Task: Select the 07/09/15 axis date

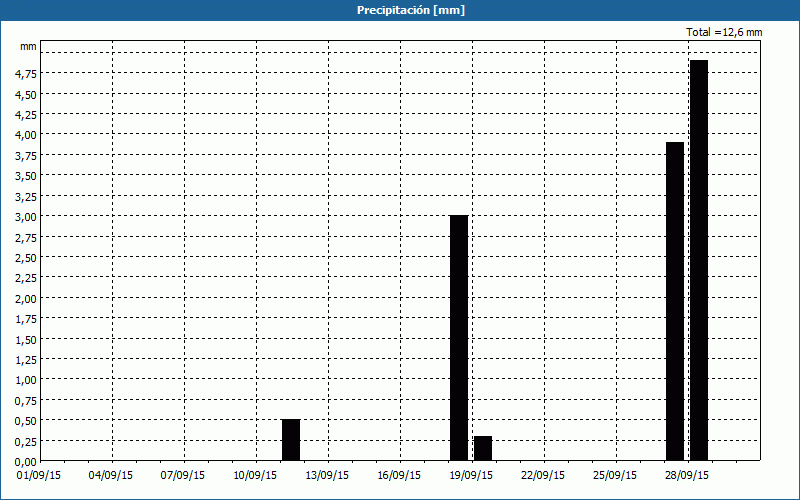Action: click(183, 476)
